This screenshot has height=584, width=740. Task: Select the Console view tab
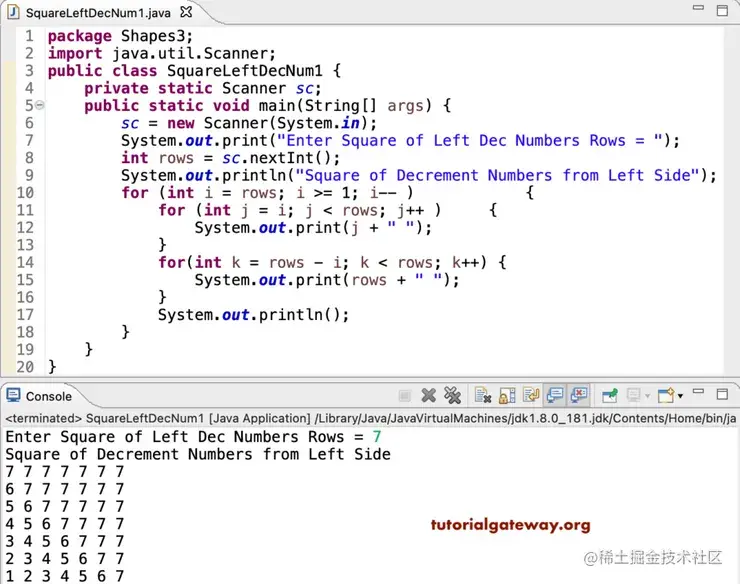(x=49, y=396)
